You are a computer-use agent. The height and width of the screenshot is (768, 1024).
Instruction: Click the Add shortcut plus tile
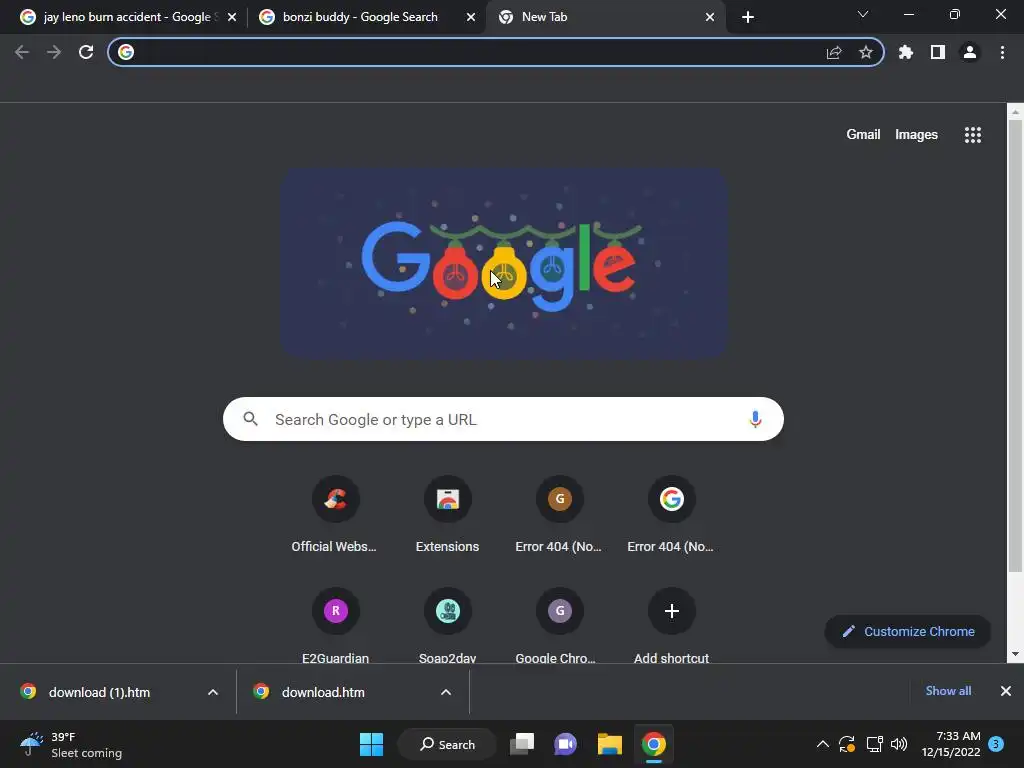coord(671,626)
